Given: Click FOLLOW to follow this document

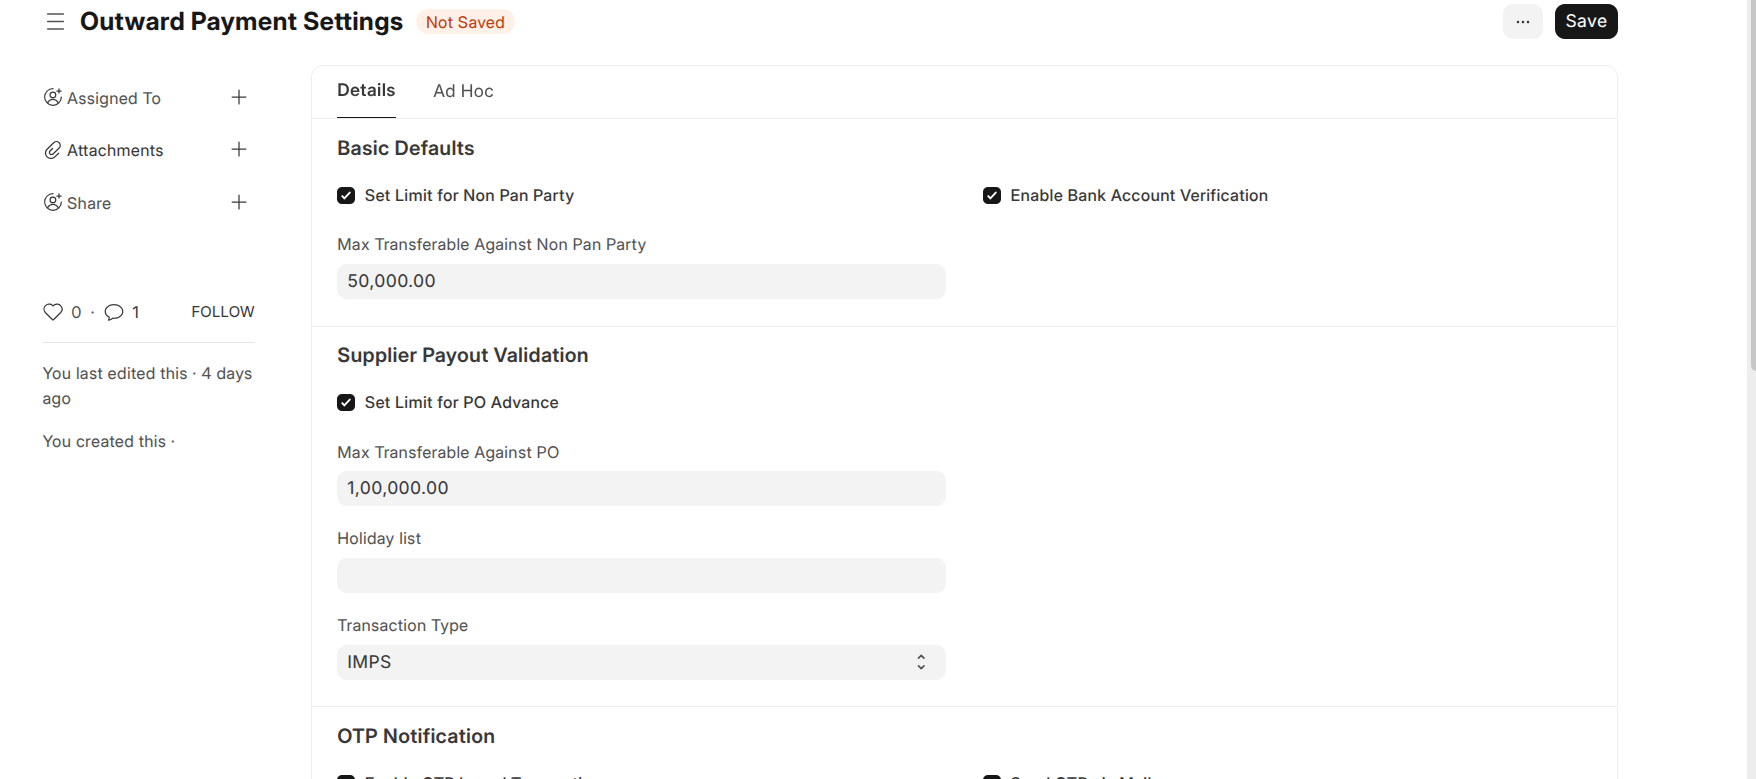Looking at the screenshot, I should coord(223,312).
